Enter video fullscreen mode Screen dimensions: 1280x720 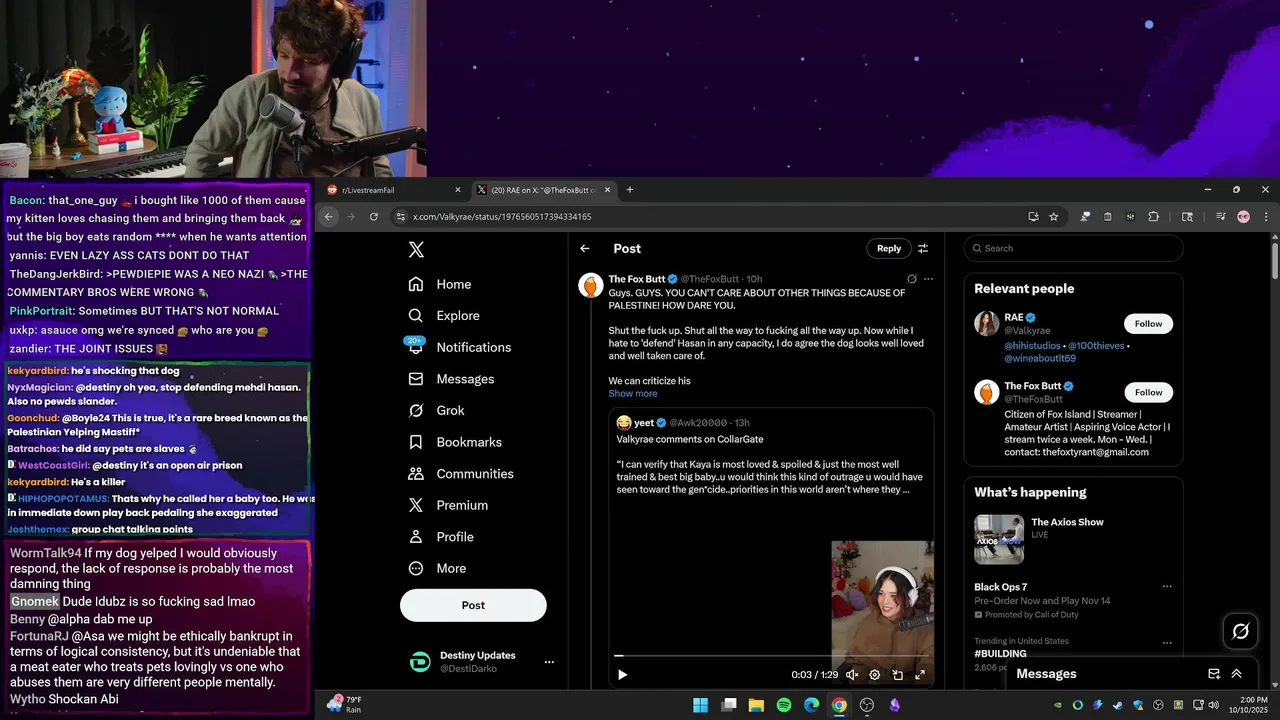pos(920,675)
